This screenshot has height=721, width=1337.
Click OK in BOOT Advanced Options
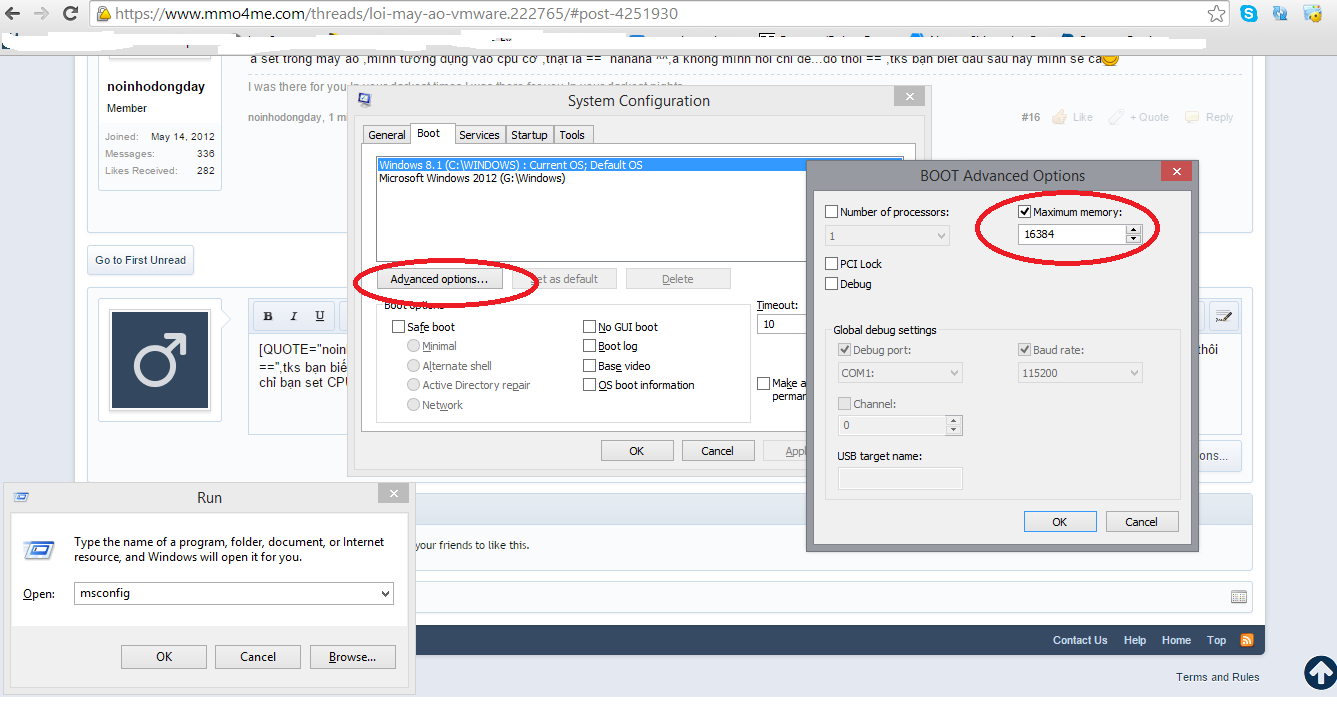point(1060,522)
